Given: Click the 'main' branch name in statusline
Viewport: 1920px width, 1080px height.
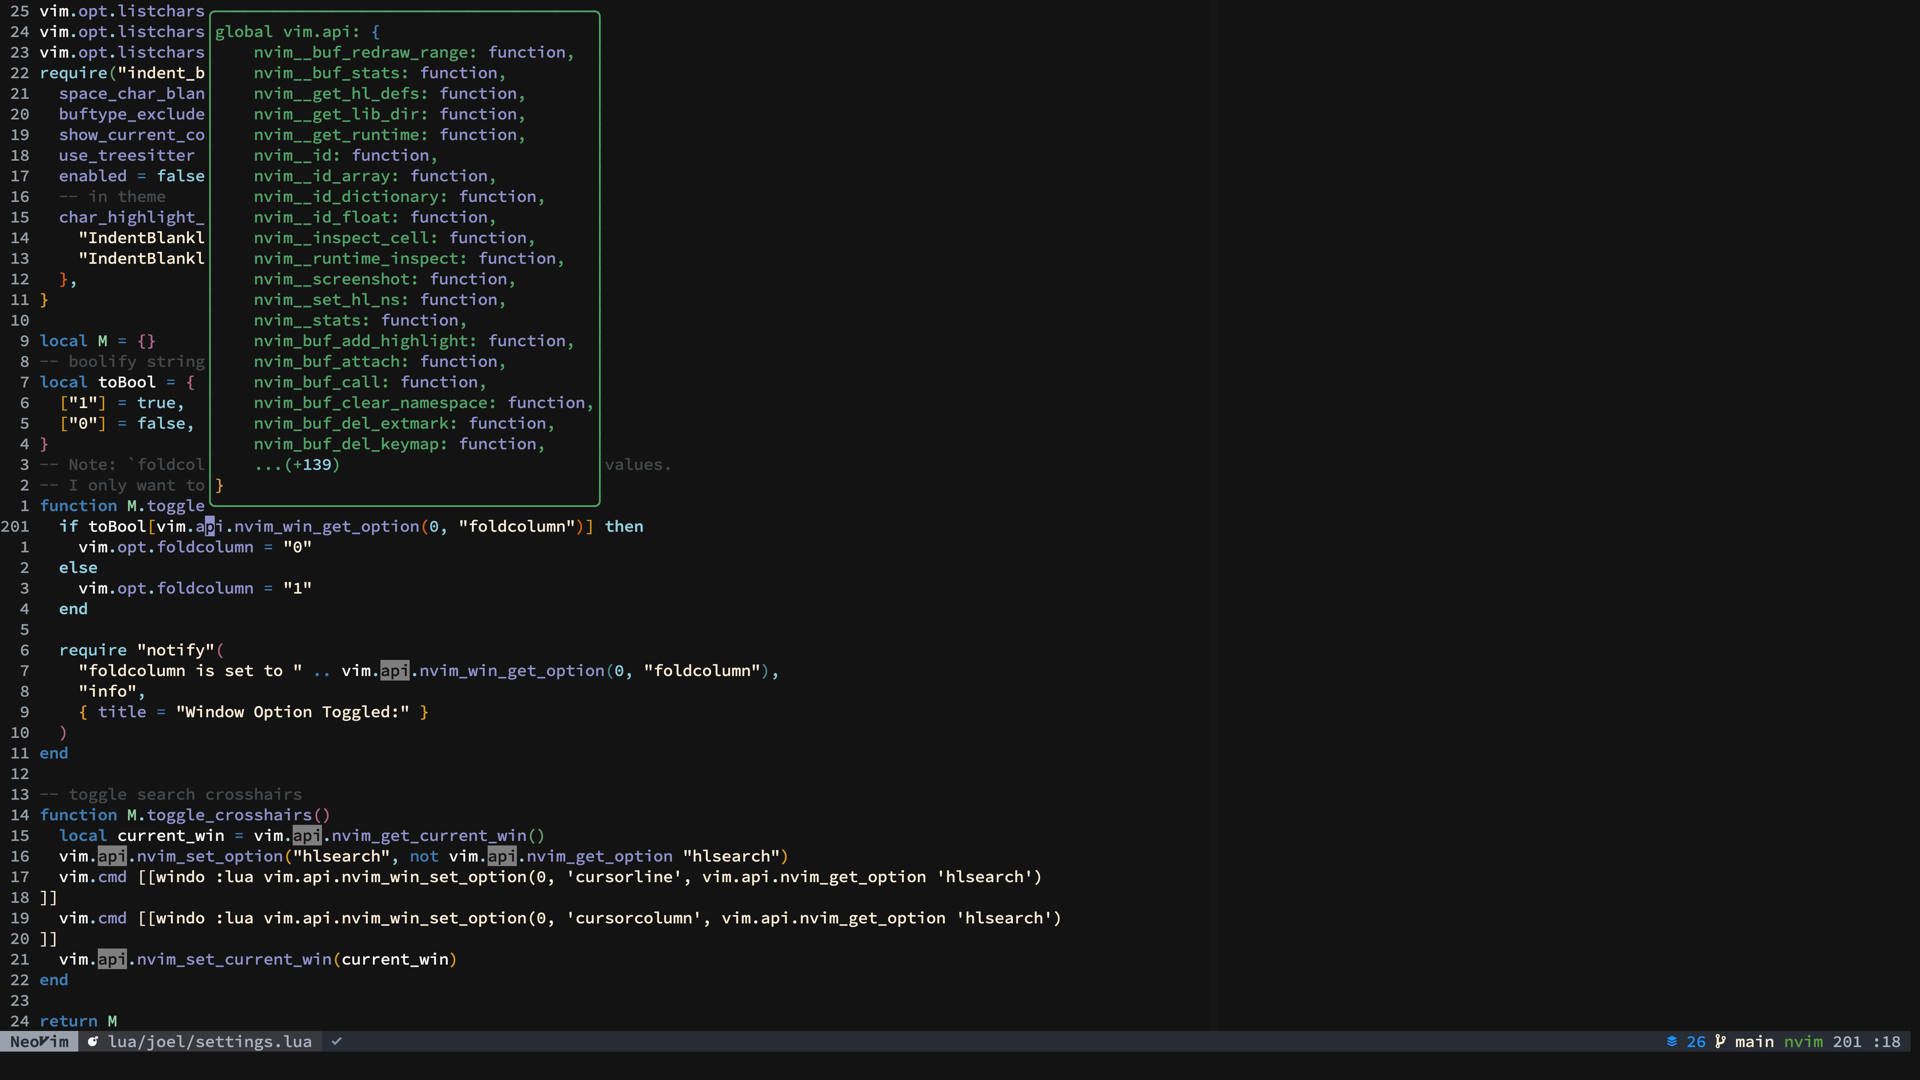Looking at the screenshot, I should 1754,1041.
